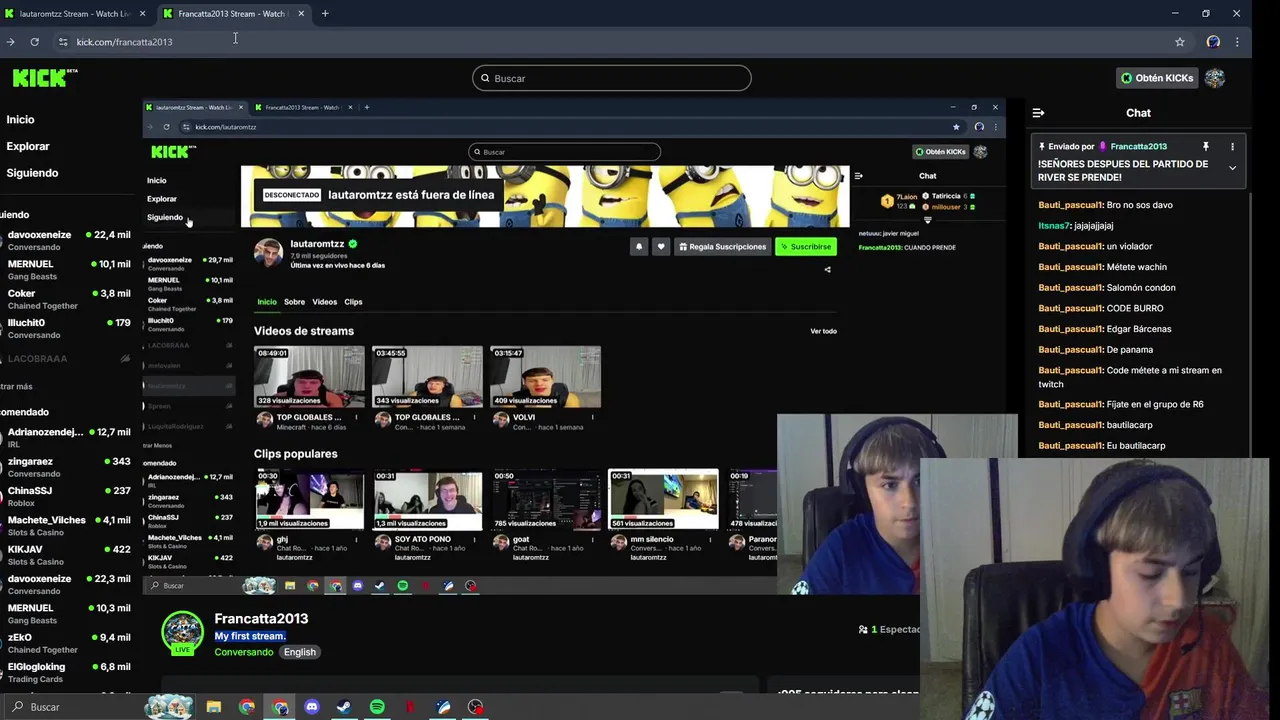Click the 08:49:01 video thumbnail in the stream
Screen dimensions: 1280x720
(x=309, y=376)
